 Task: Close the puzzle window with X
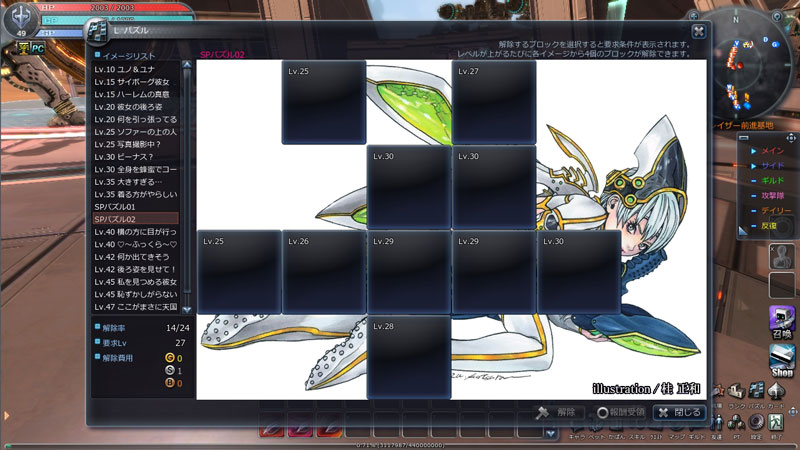(698, 32)
